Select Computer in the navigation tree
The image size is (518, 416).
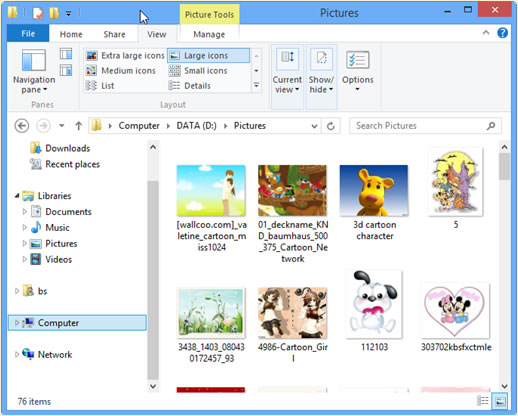coord(77,323)
